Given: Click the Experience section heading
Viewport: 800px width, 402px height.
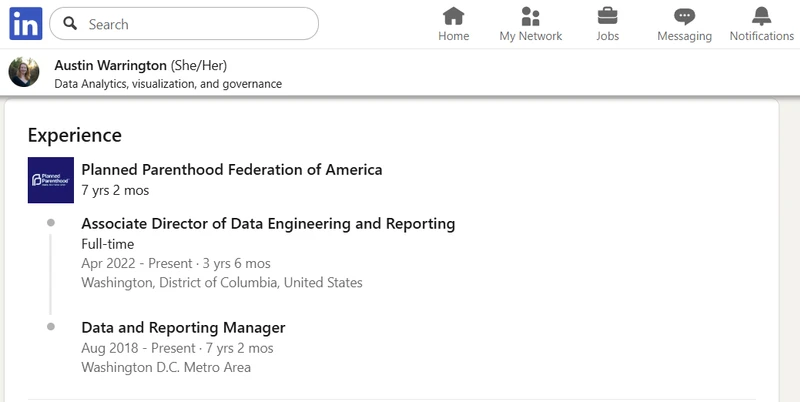Looking at the screenshot, I should click(74, 135).
